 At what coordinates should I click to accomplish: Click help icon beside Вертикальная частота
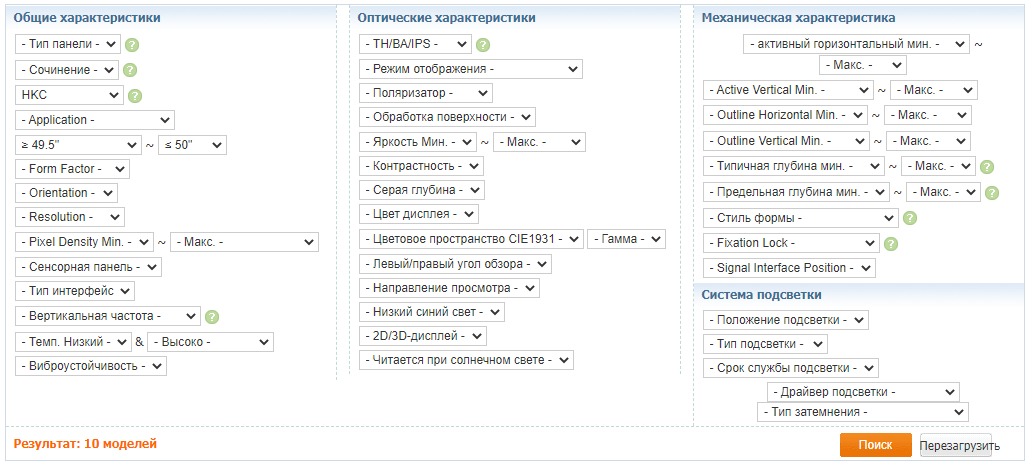[212, 316]
